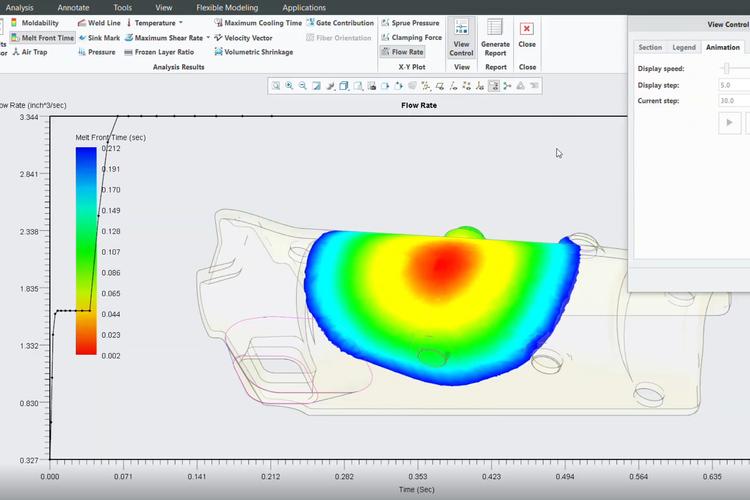750x500 pixels.
Task: Expand the Temperature dropdown
Action: (179, 22)
